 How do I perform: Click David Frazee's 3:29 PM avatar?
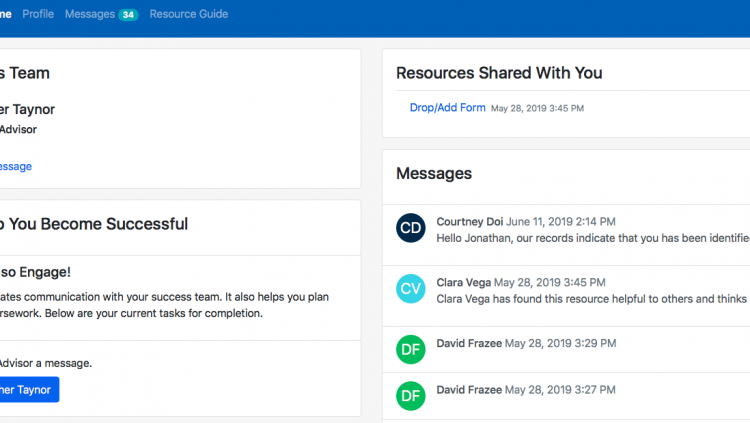click(x=410, y=349)
